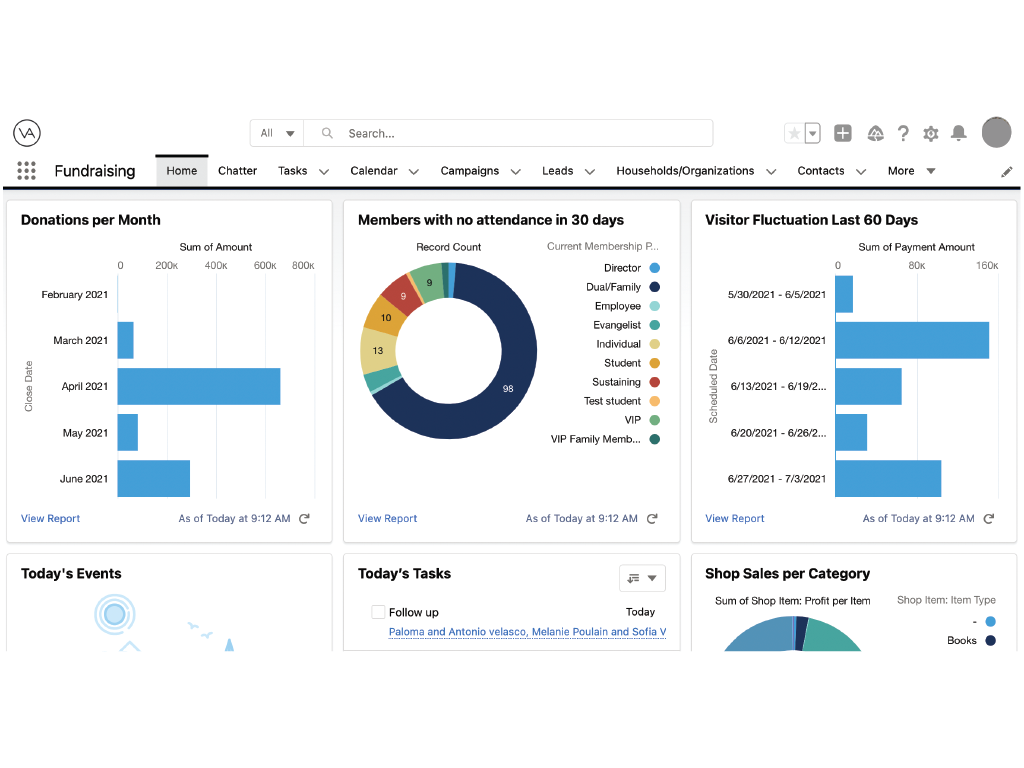This screenshot has height=768, width=1024.
Task: Refresh the Visitor Fluctuation chart
Action: [x=989, y=519]
